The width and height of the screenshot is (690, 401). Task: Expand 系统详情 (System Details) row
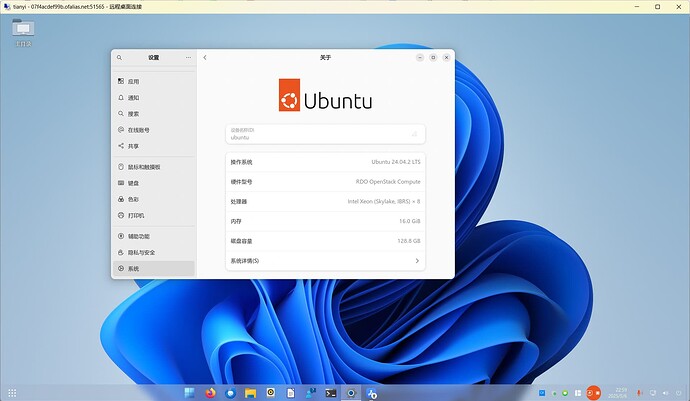pos(325,261)
